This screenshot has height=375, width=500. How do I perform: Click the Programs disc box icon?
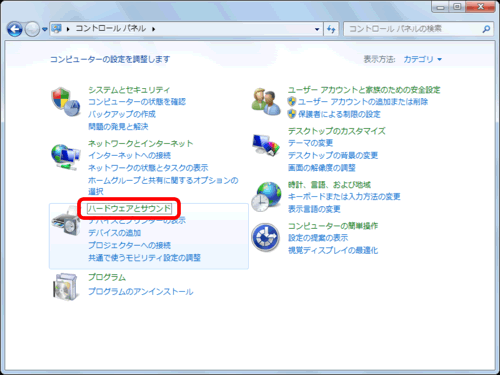tap(66, 287)
